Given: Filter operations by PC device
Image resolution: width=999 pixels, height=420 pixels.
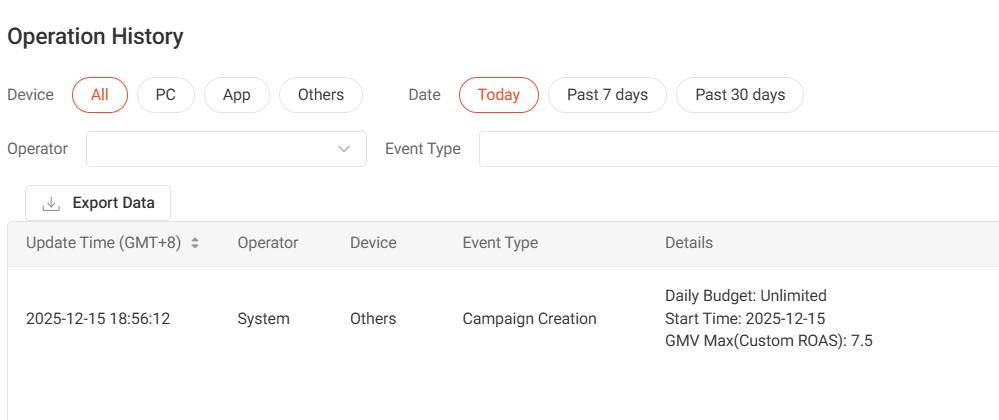Looking at the screenshot, I should 166,95.
